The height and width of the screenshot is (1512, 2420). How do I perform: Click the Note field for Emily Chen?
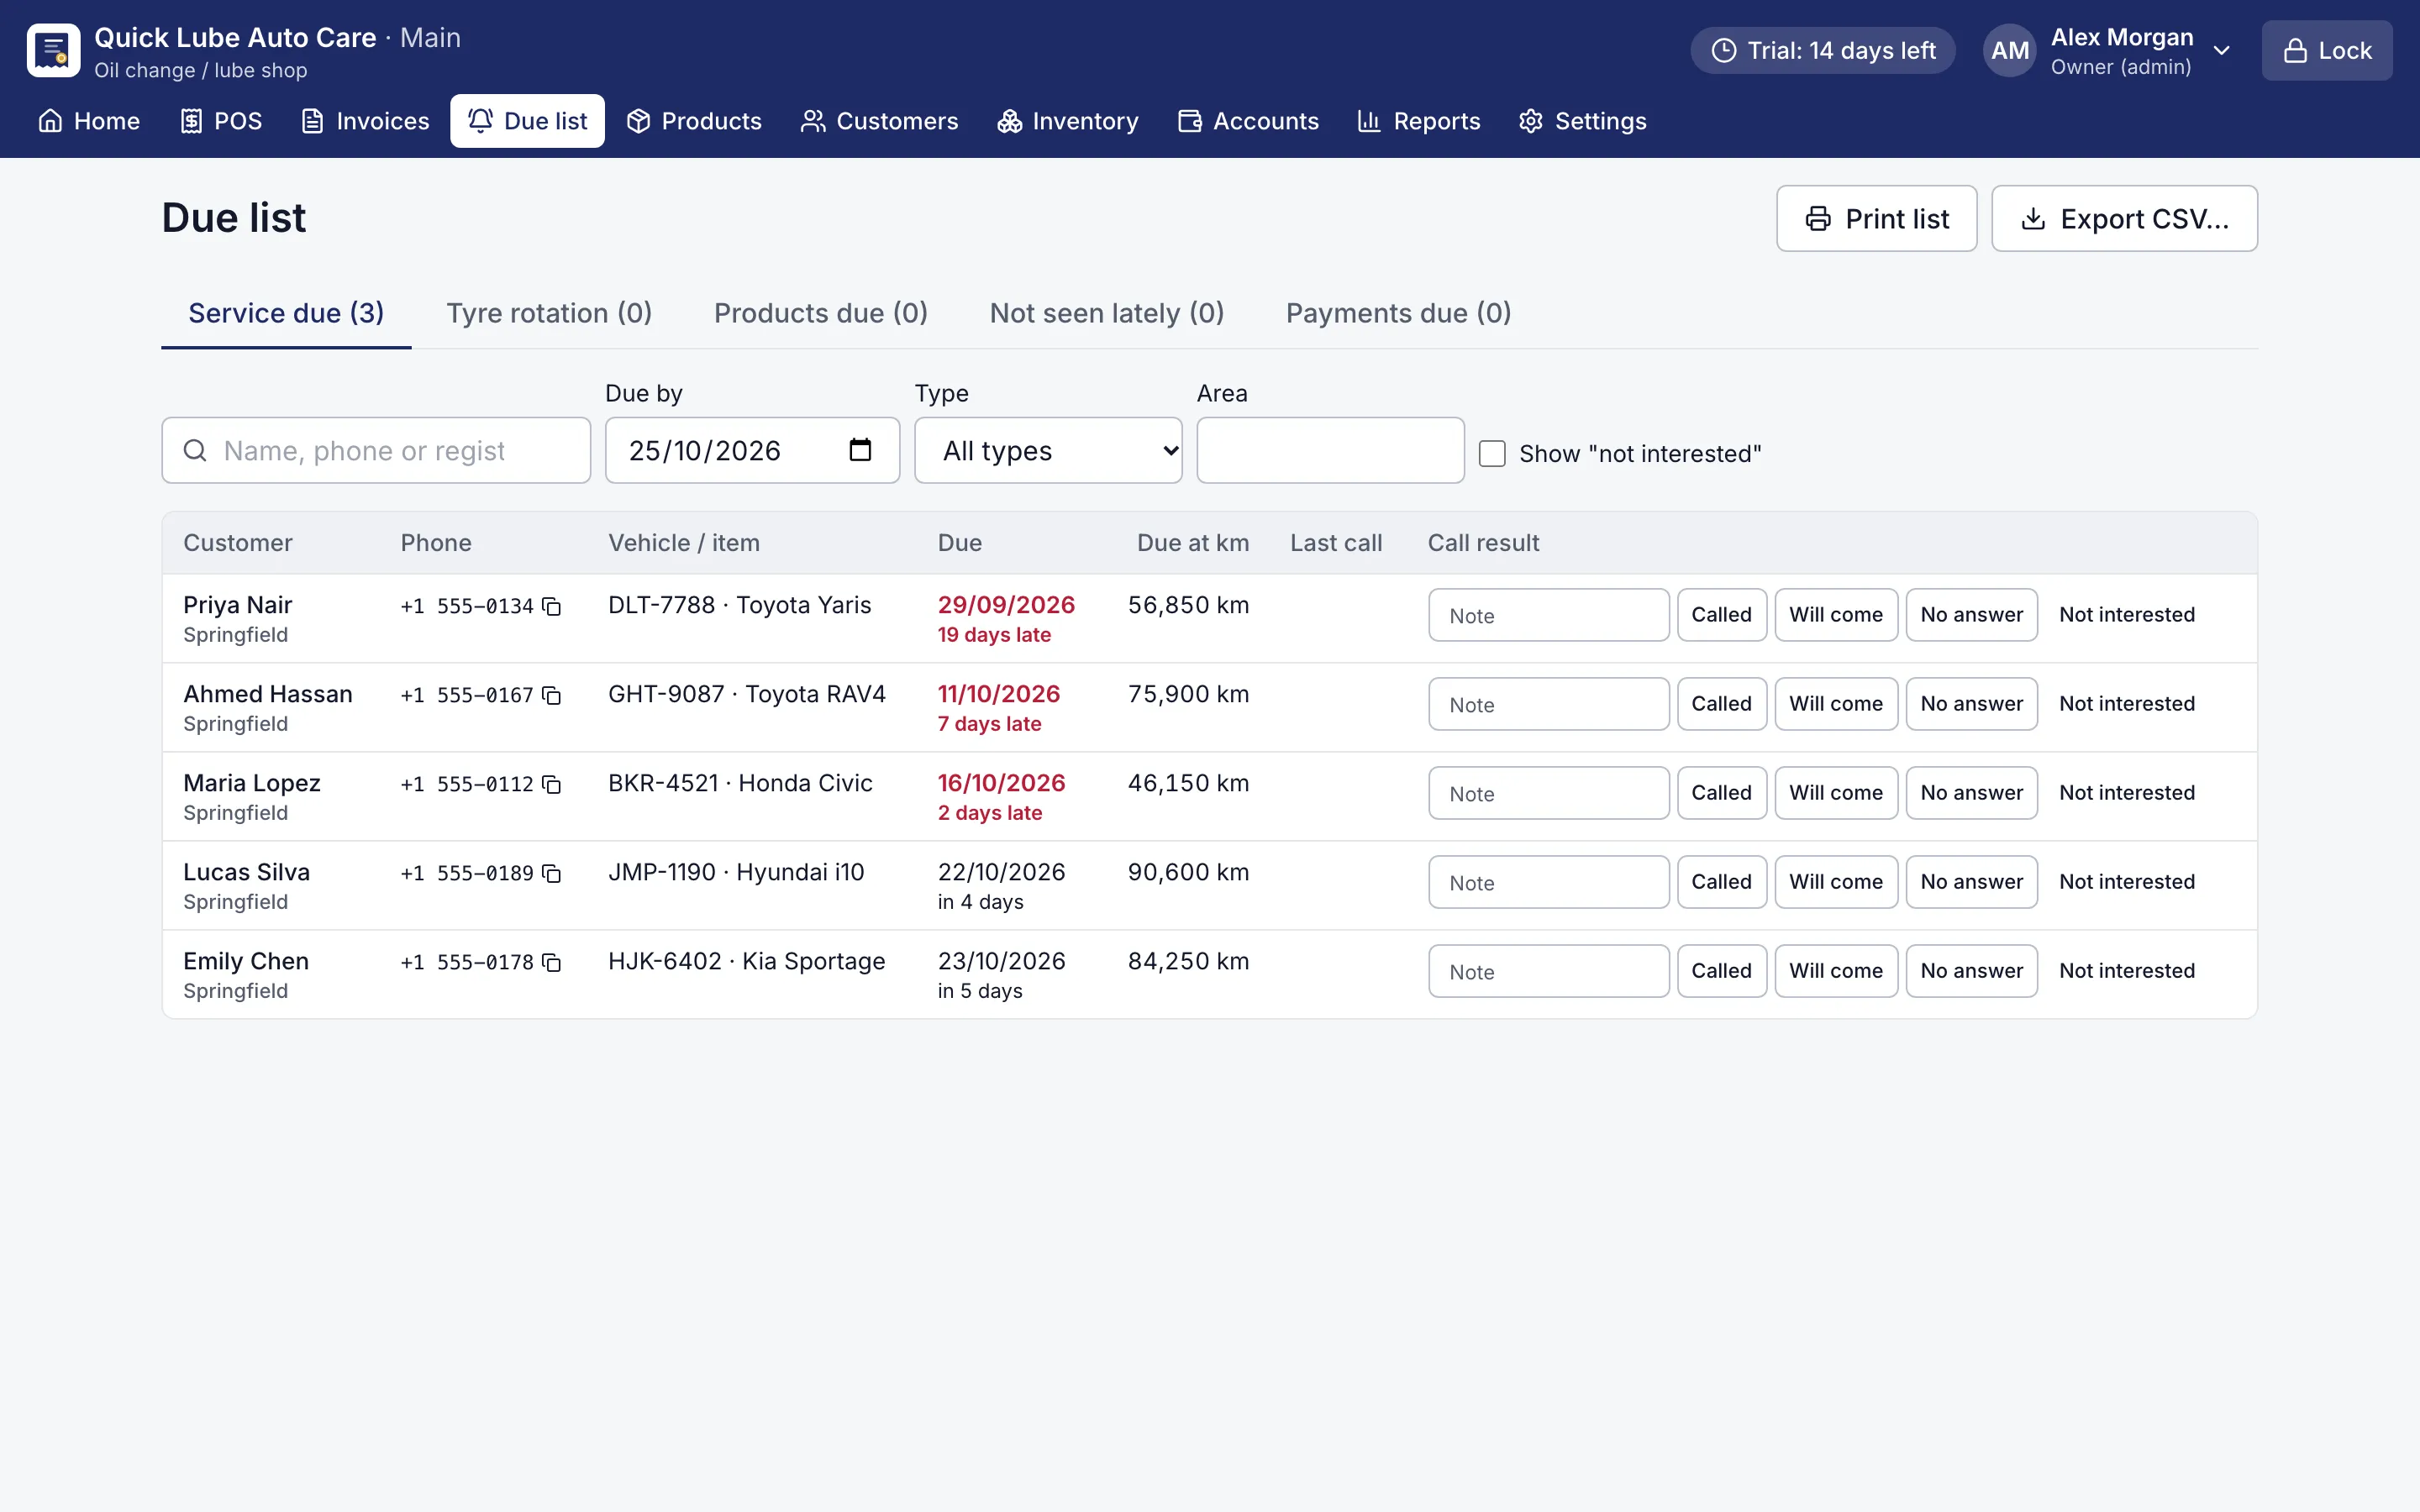coord(1548,971)
